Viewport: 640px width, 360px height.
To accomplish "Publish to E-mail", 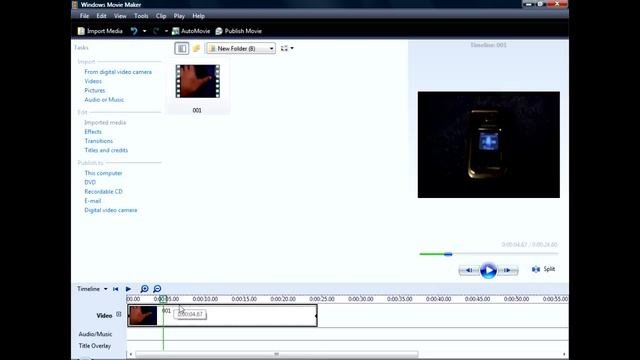I will point(93,201).
